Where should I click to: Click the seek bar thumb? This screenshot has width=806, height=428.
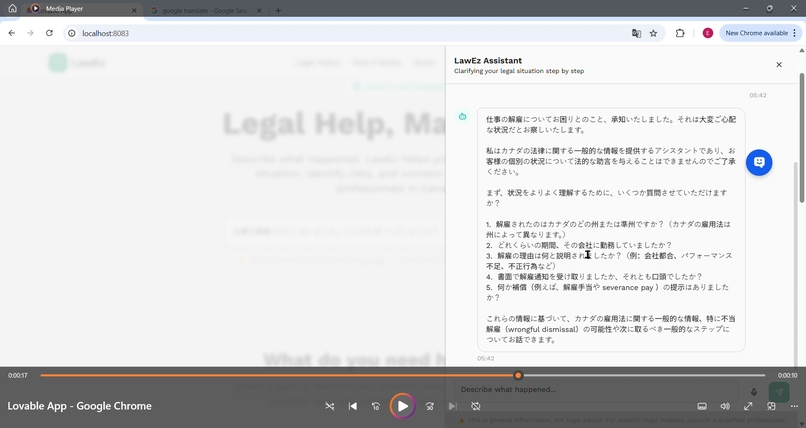(x=518, y=376)
